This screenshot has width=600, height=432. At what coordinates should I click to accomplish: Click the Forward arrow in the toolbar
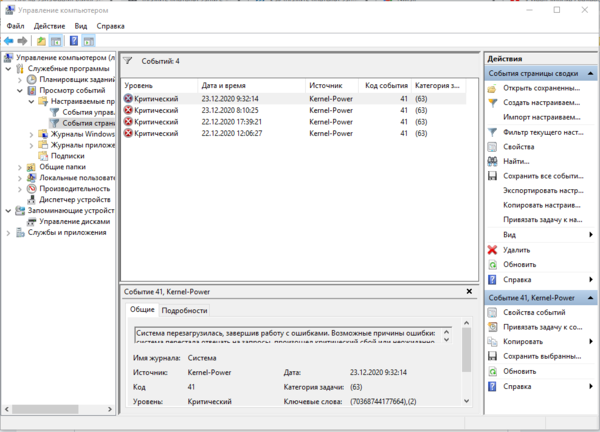(22, 41)
